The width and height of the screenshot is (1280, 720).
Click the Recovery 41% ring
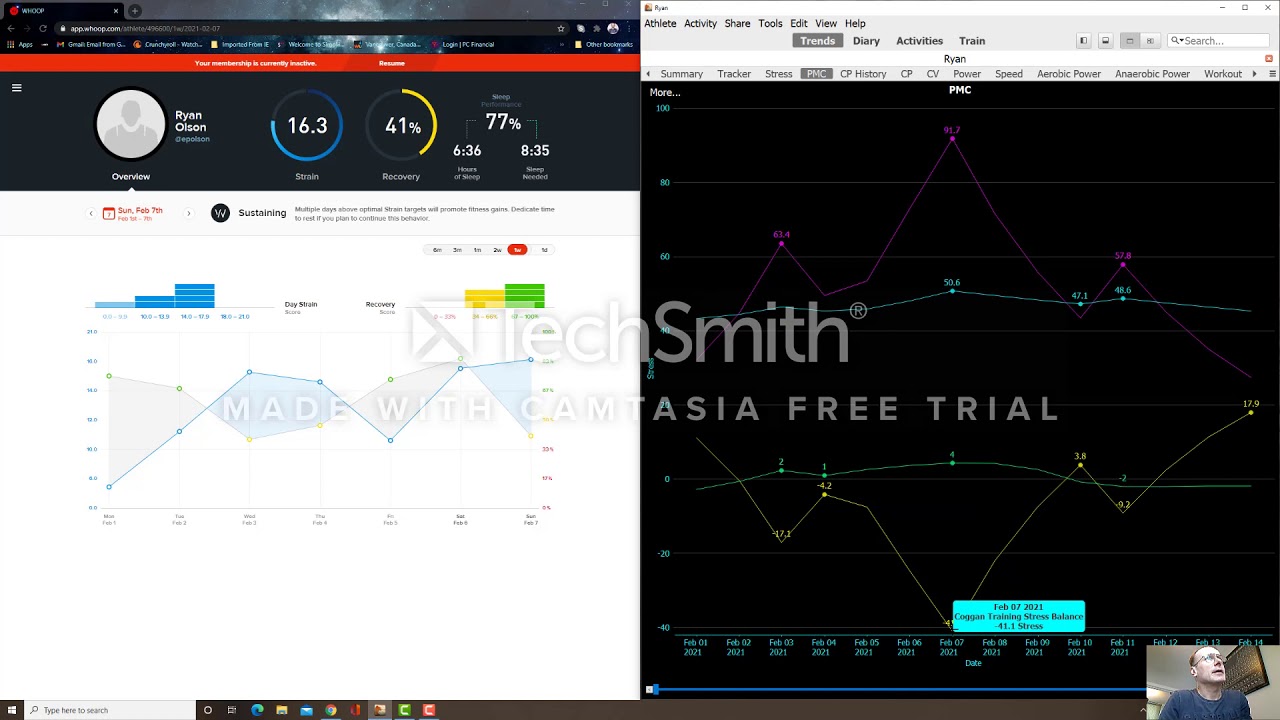401,126
